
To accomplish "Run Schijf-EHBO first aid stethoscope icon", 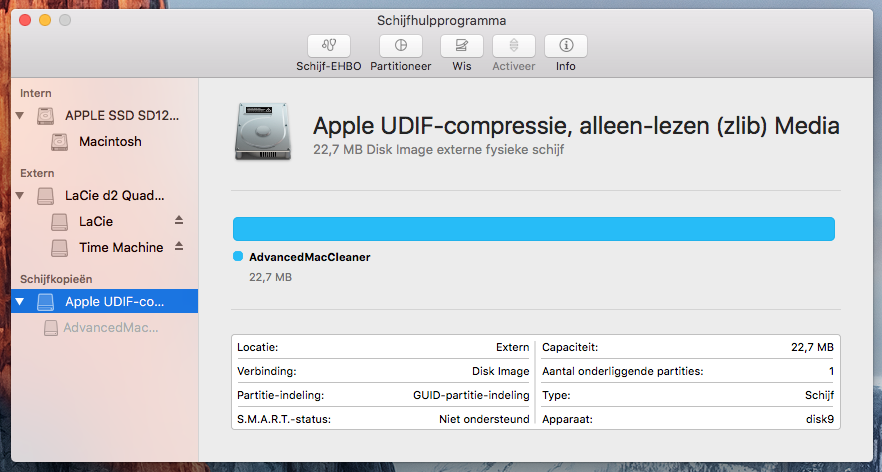I will point(328,46).
